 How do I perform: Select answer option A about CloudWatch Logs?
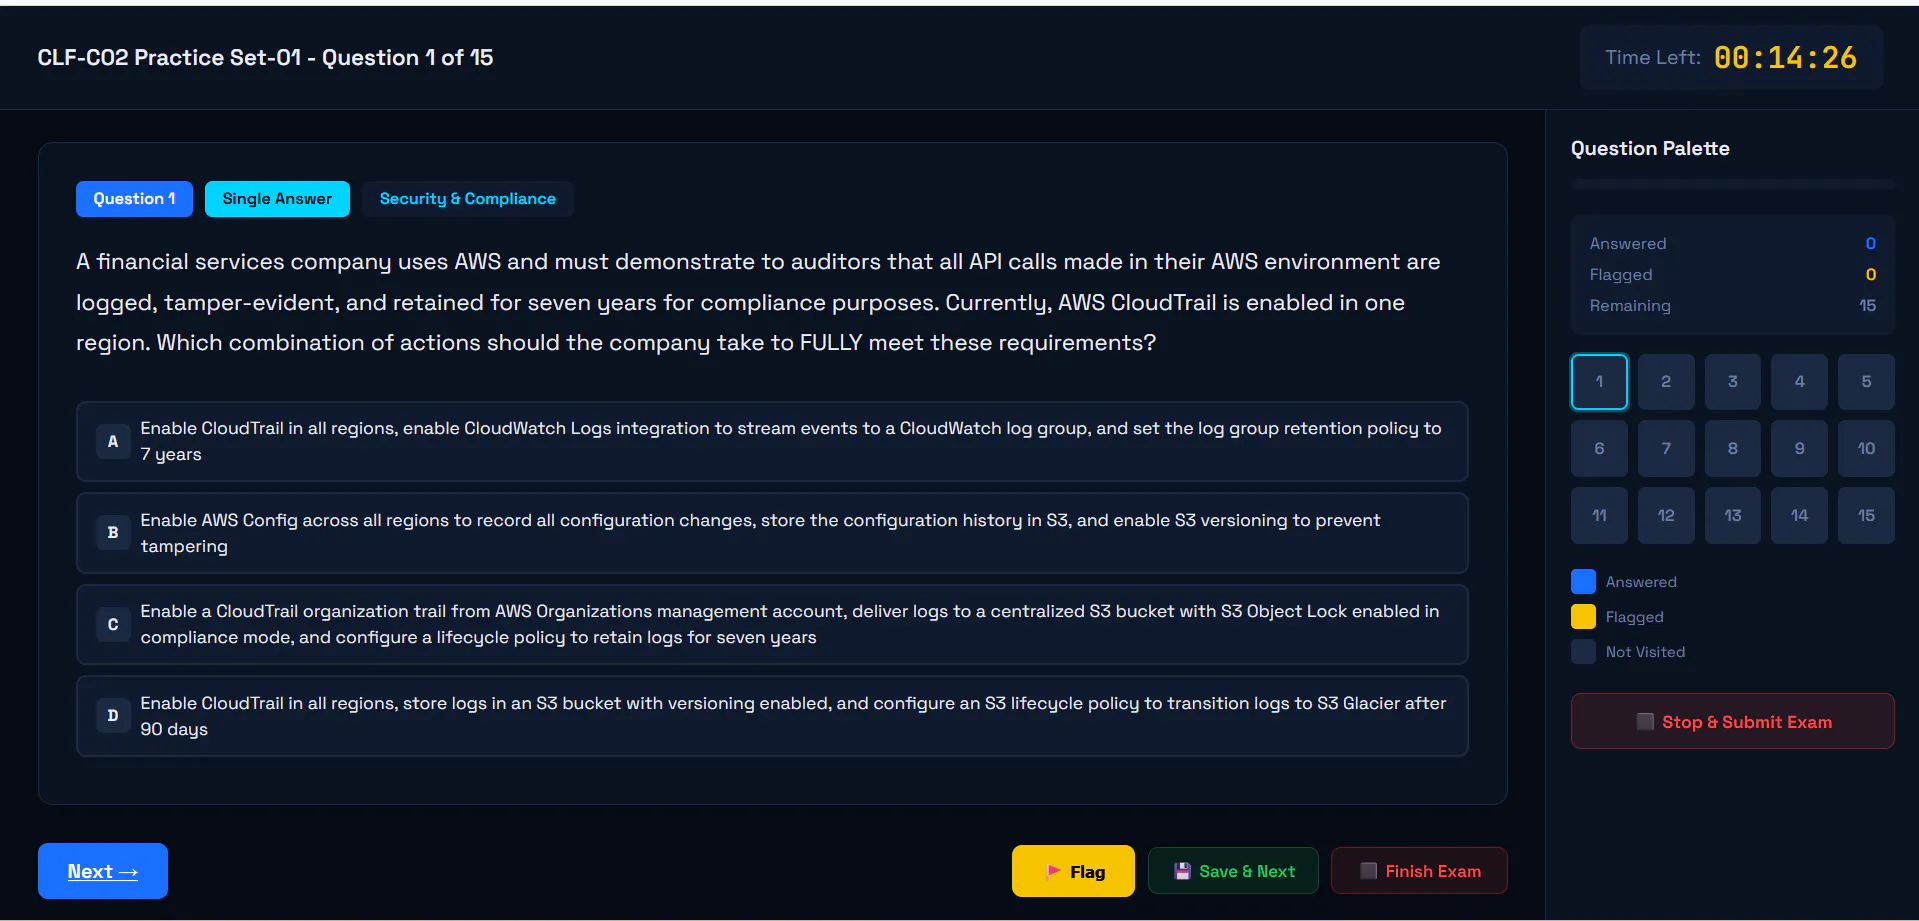click(x=772, y=441)
